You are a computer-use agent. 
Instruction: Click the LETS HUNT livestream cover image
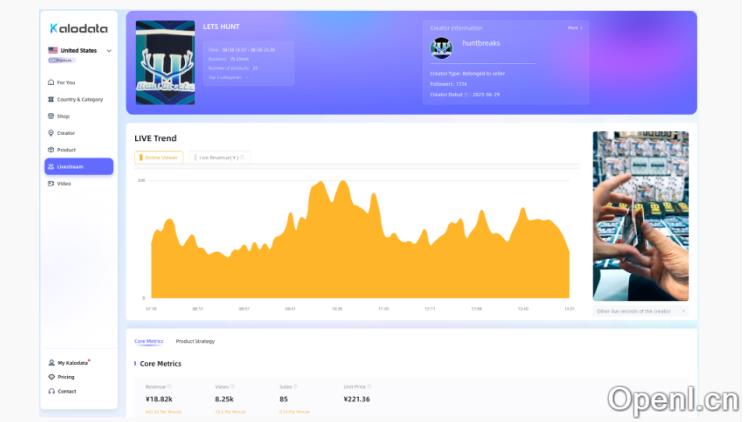tap(165, 63)
